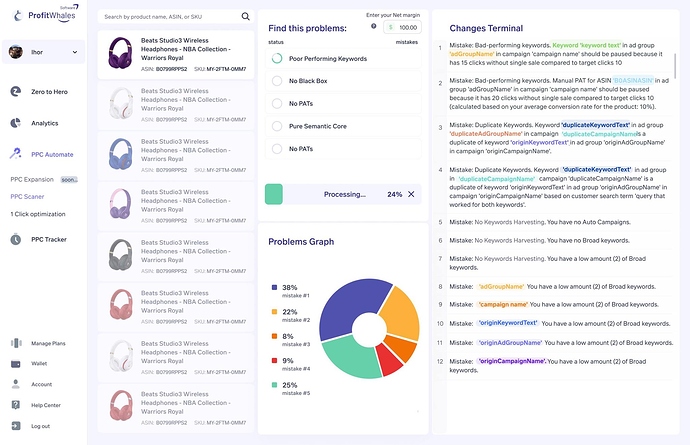The width and height of the screenshot is (690, 445).
Task: Toggle No Black Box status circle
Action: click(x=277, y=81)
